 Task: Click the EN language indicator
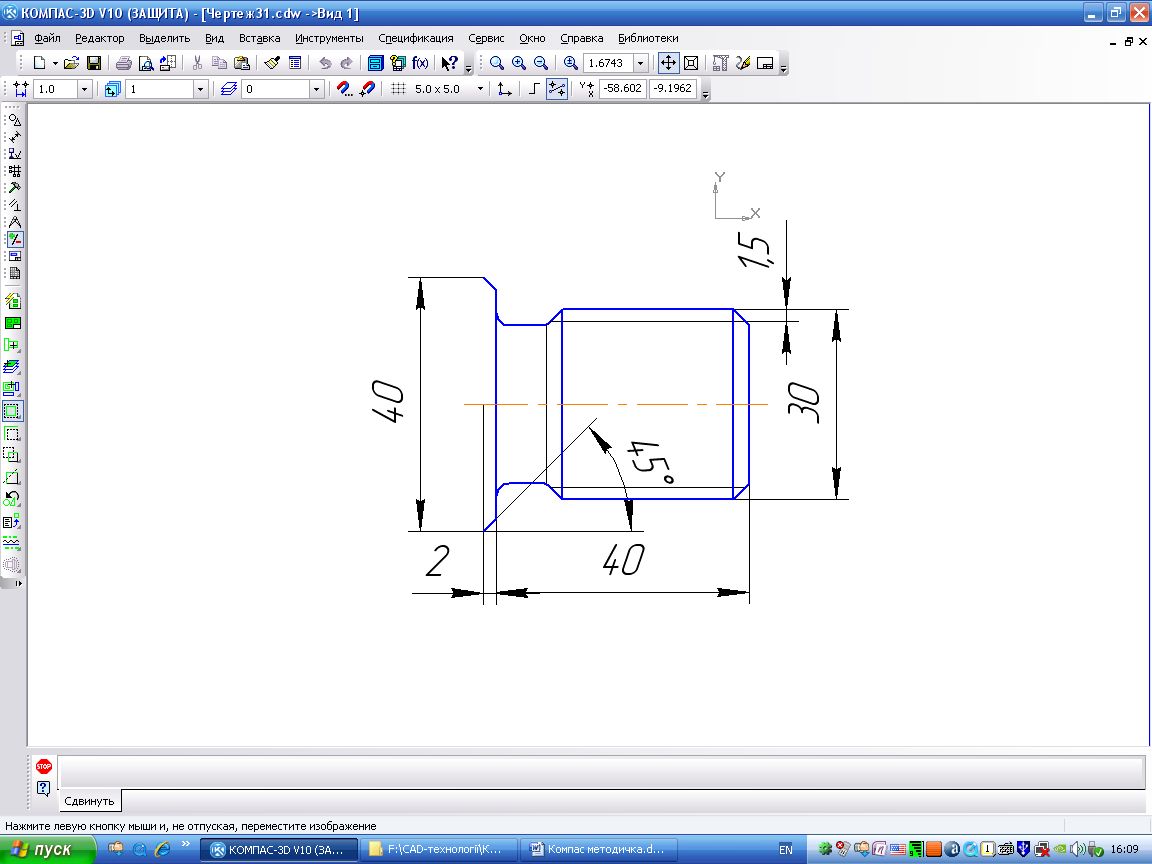point(785,849)
